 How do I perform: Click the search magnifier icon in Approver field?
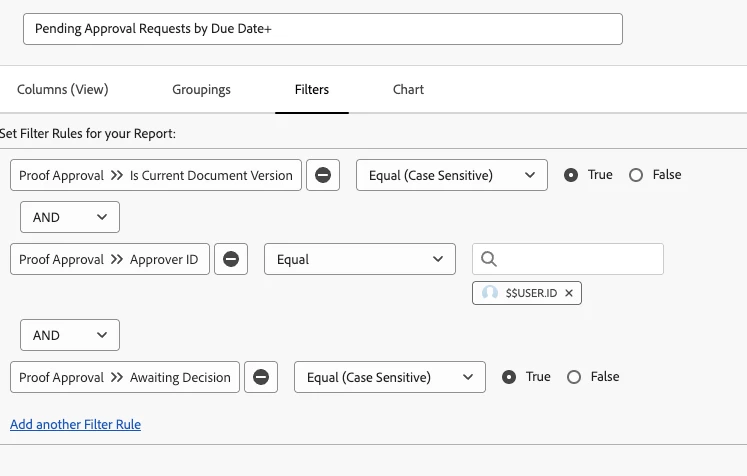click(489, 259)
